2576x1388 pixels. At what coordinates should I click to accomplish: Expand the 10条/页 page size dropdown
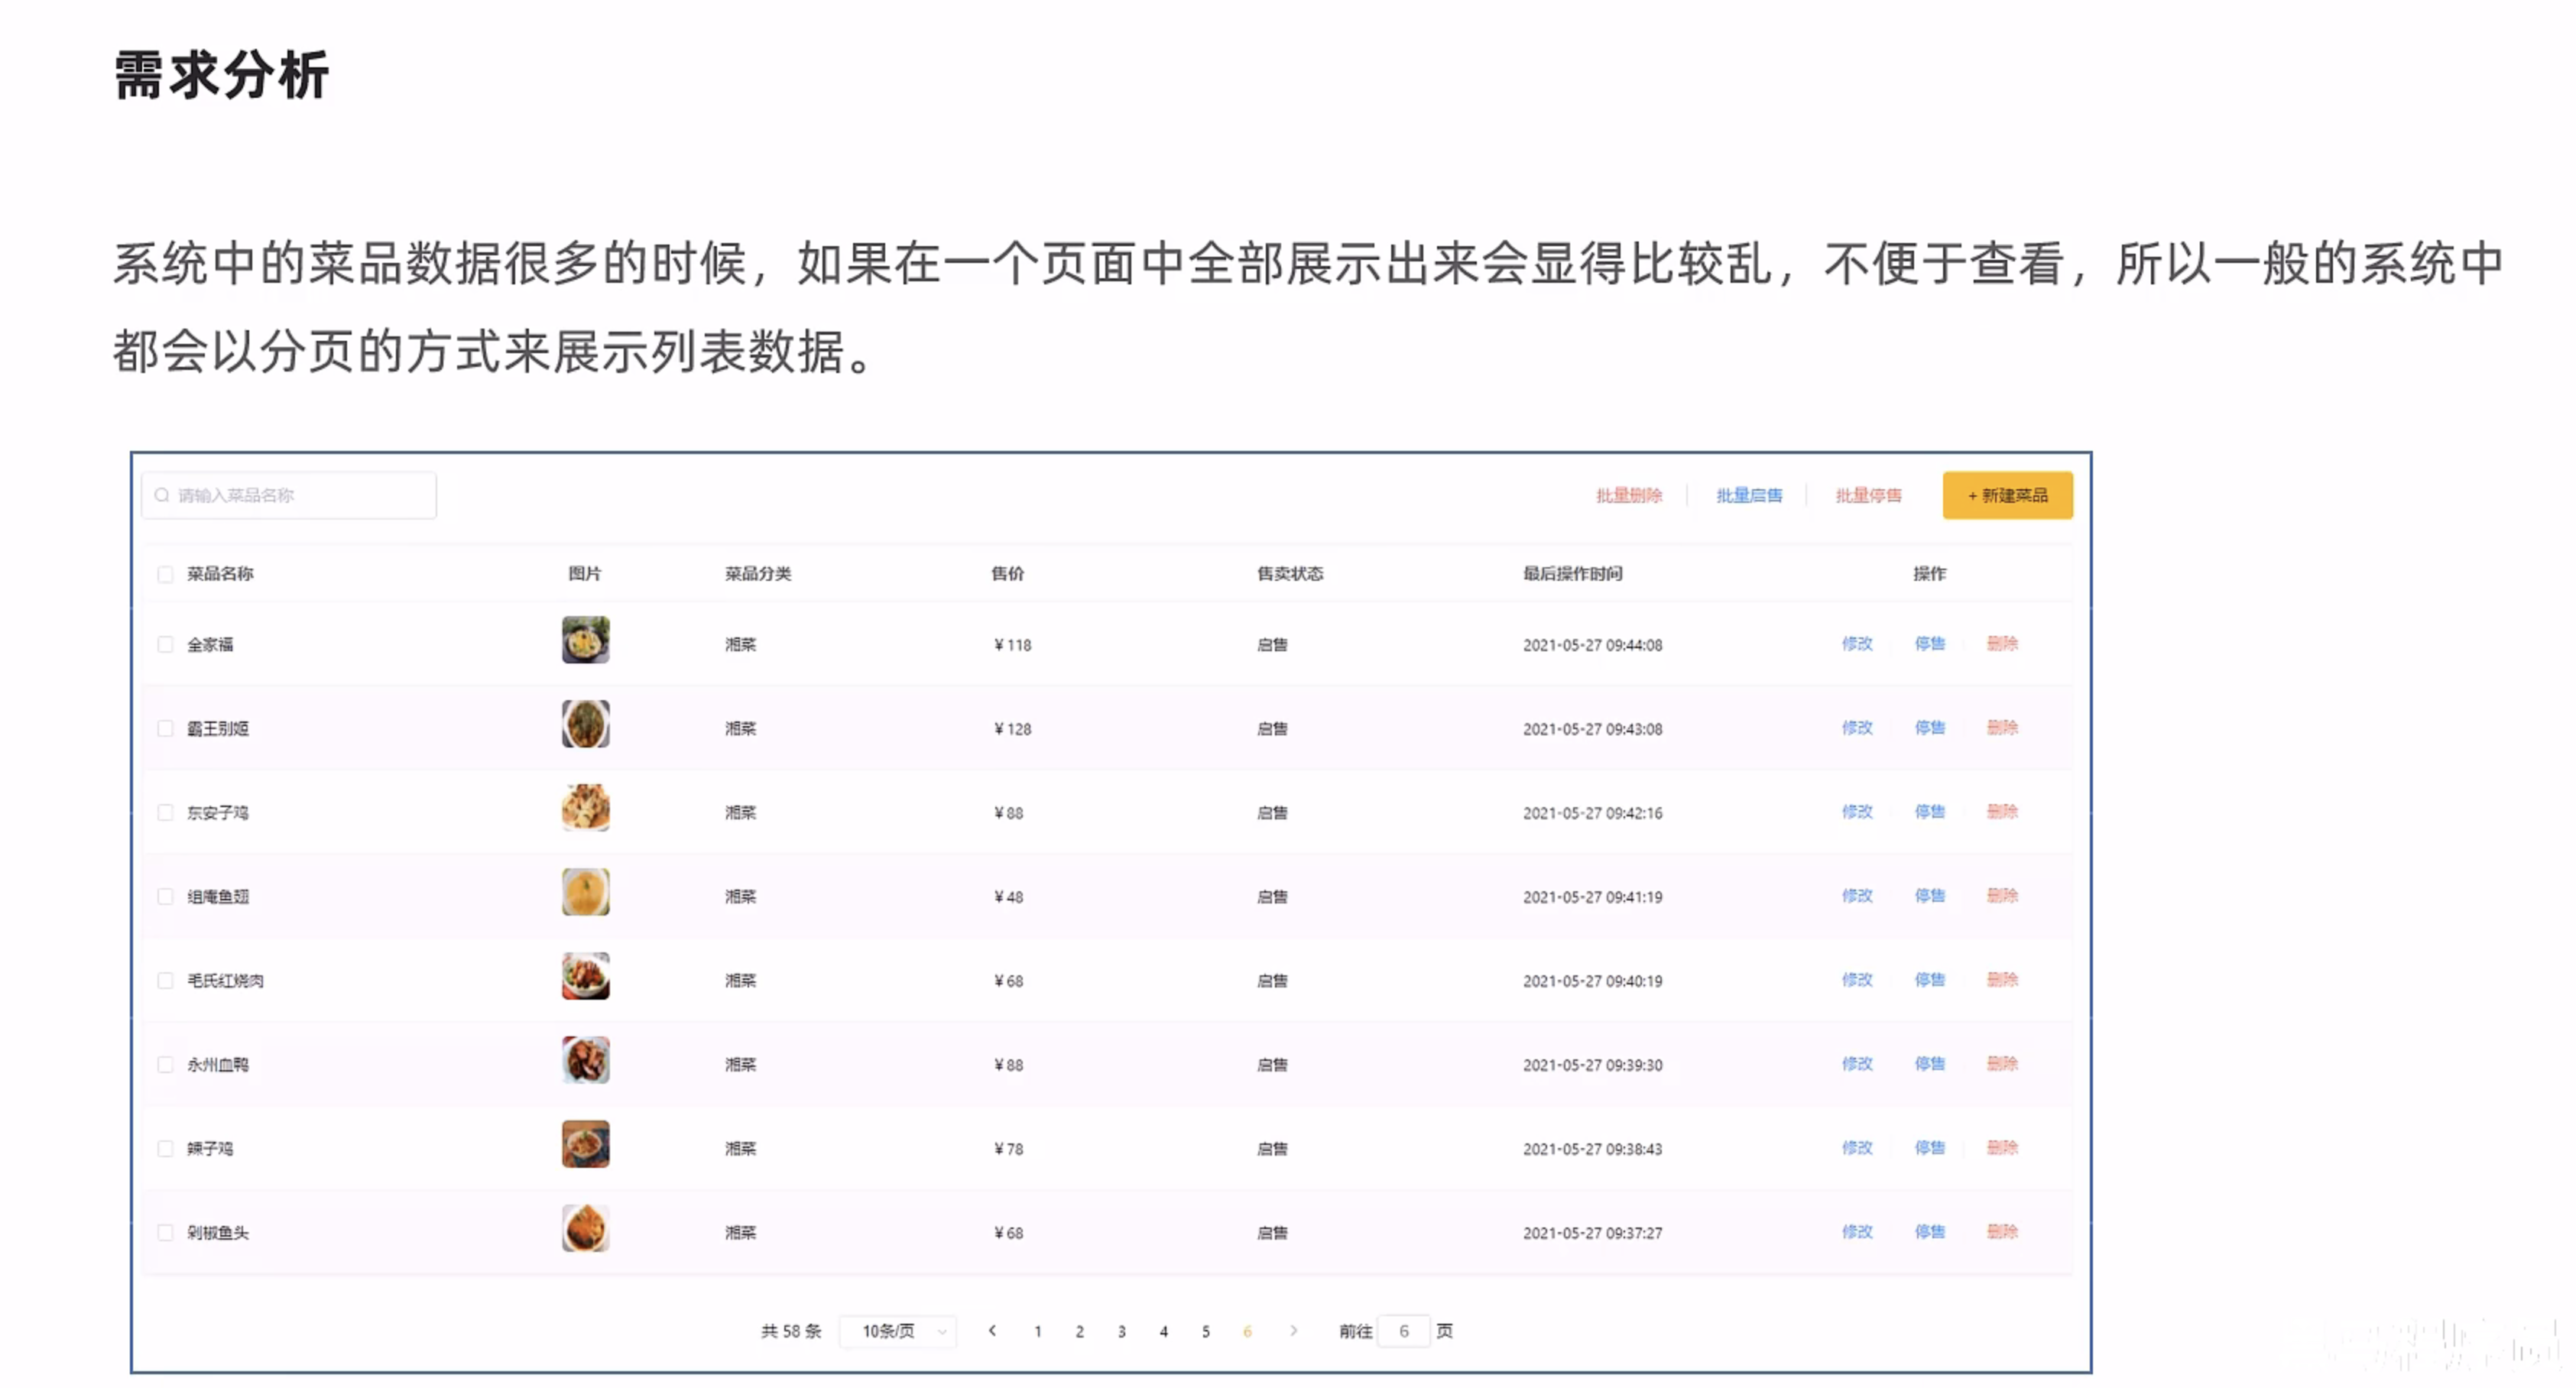click(x=898, y=1331)
